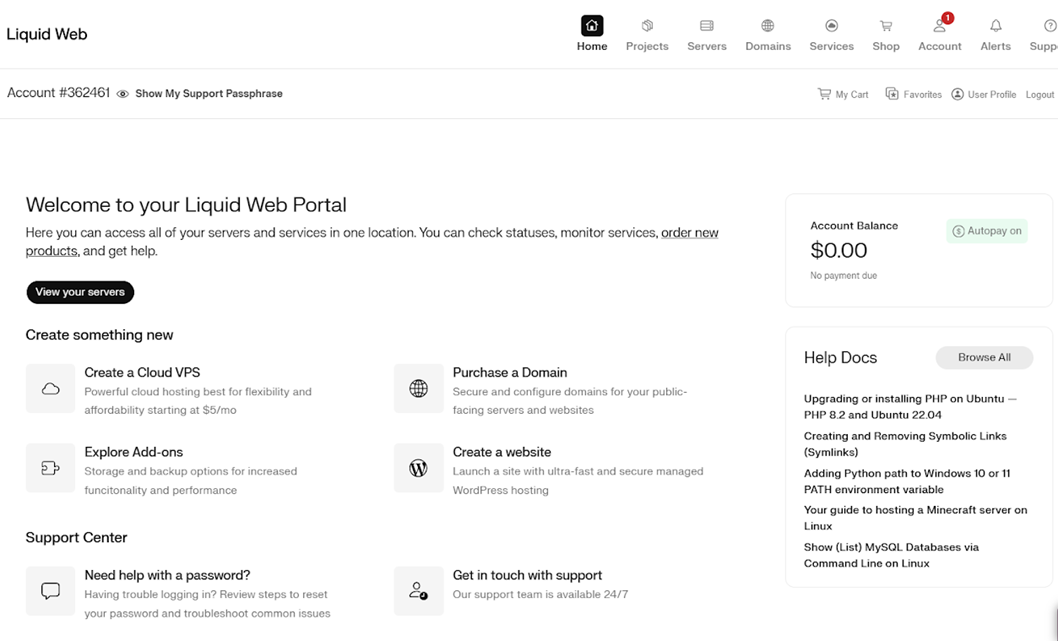Reveal passphrase using the eye icon
Viewport: 1058px width, 641px height.
coord(122,94)
